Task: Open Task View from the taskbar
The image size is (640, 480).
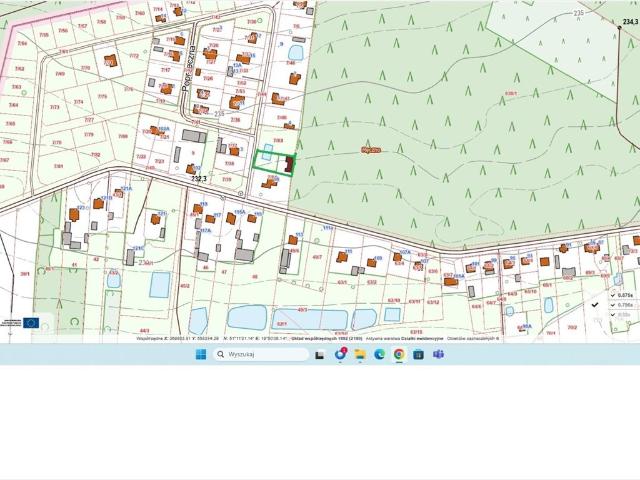Action: click(319, 354)
